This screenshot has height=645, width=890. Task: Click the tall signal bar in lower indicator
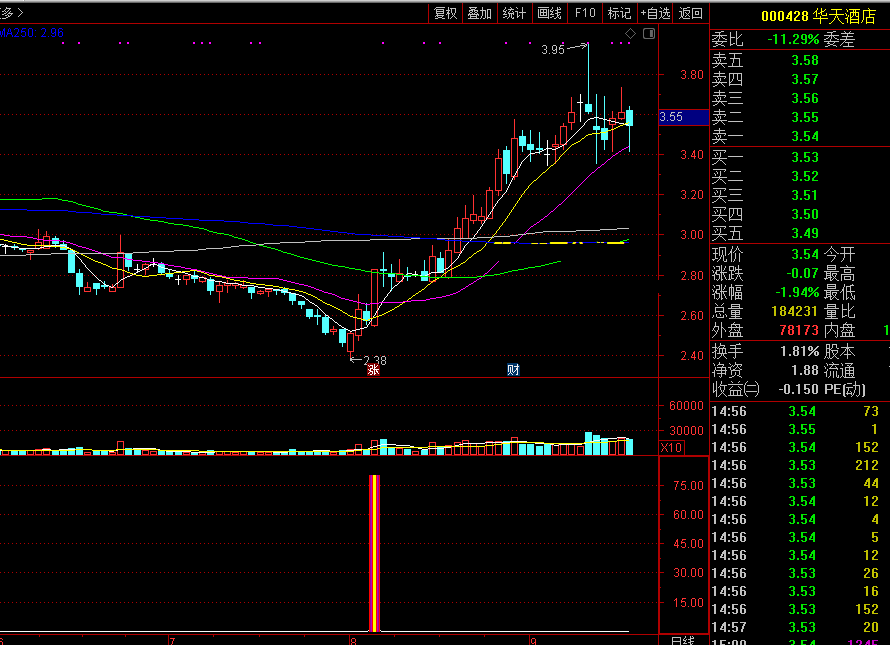[375, 553]
